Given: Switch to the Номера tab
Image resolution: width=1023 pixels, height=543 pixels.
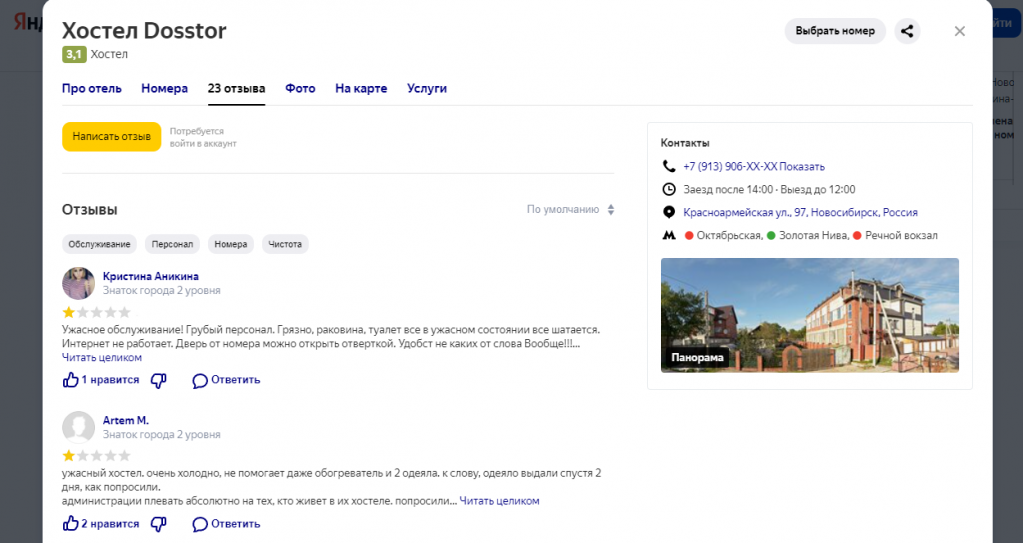Looking at the screenshot, I should pos(164,88).
